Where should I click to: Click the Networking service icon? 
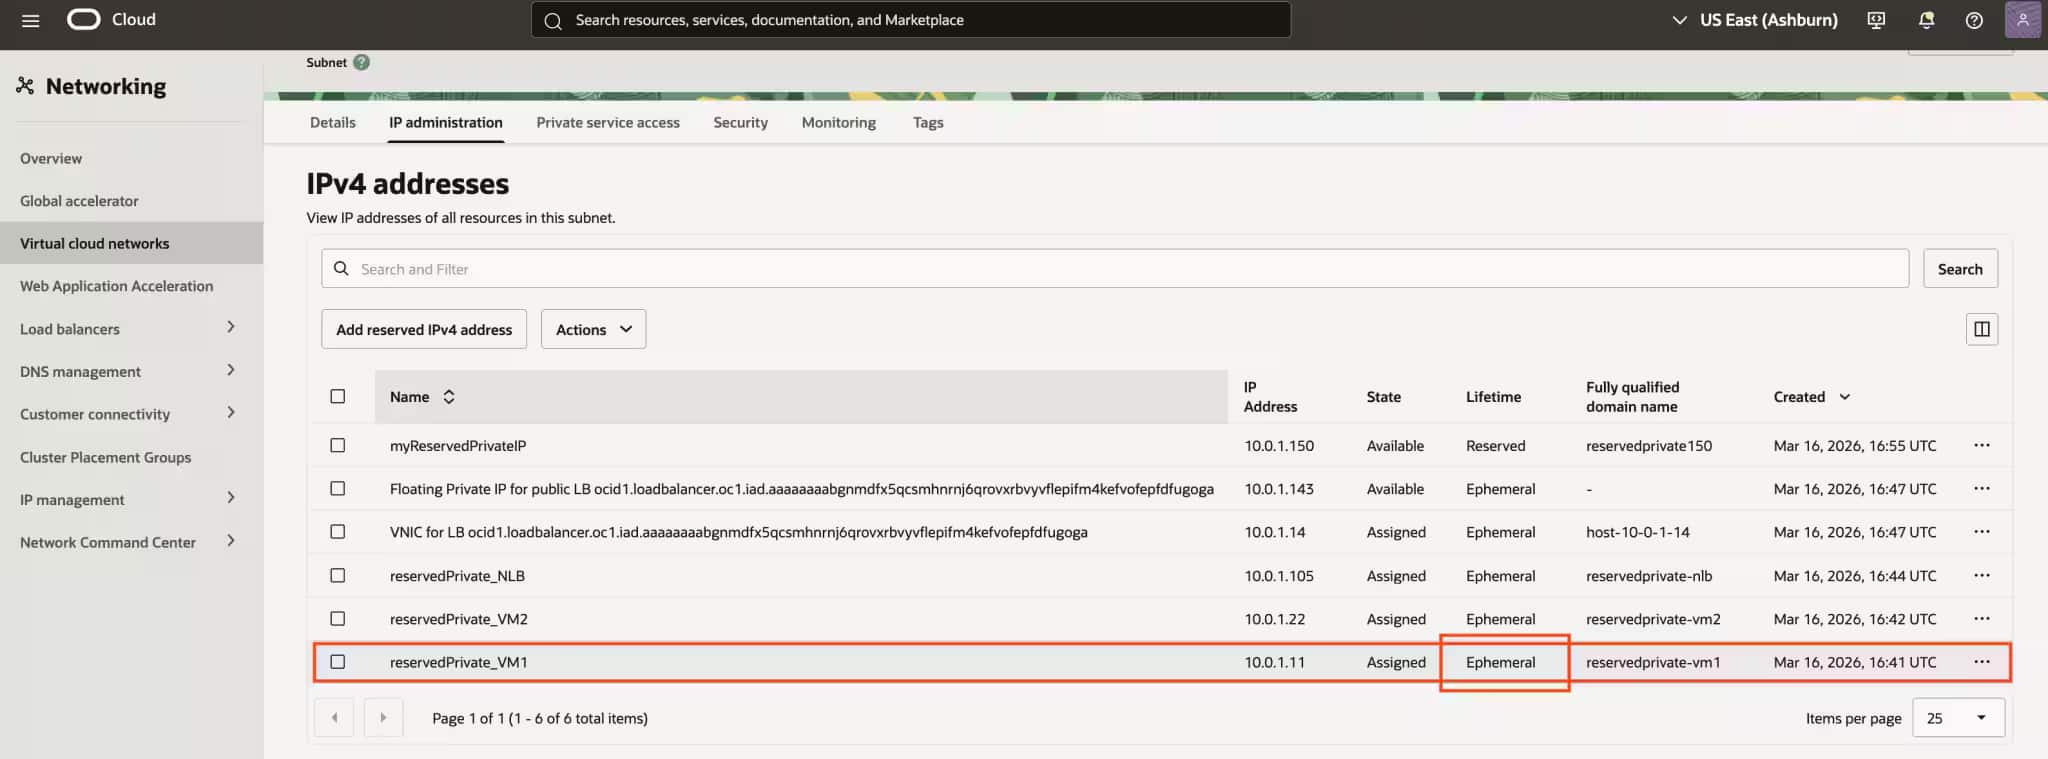[x=25, y=86]
